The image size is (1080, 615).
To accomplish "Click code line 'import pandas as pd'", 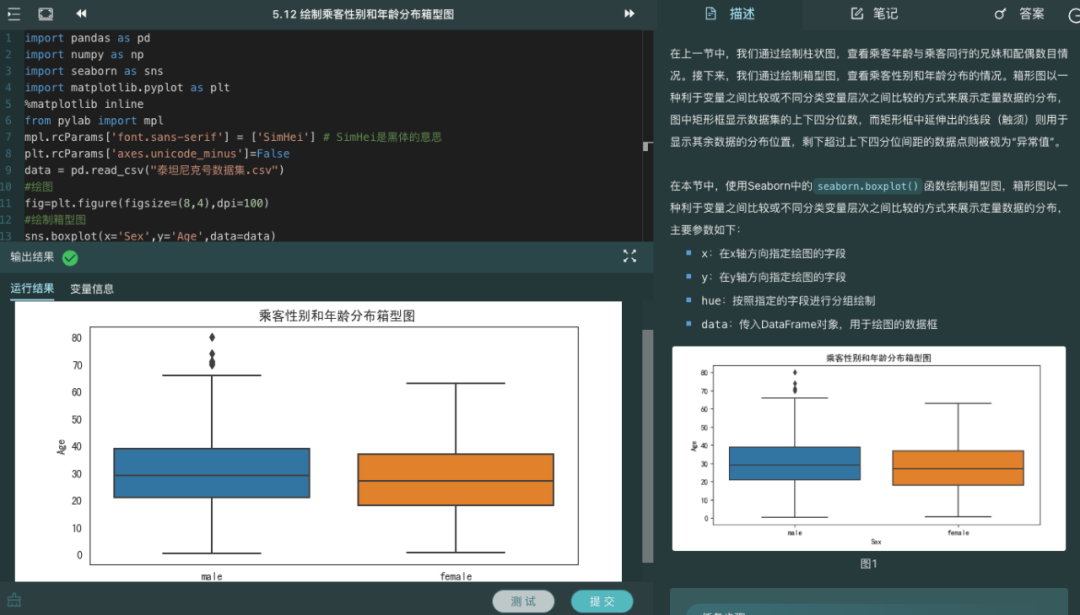I will (x=87, y=38).
